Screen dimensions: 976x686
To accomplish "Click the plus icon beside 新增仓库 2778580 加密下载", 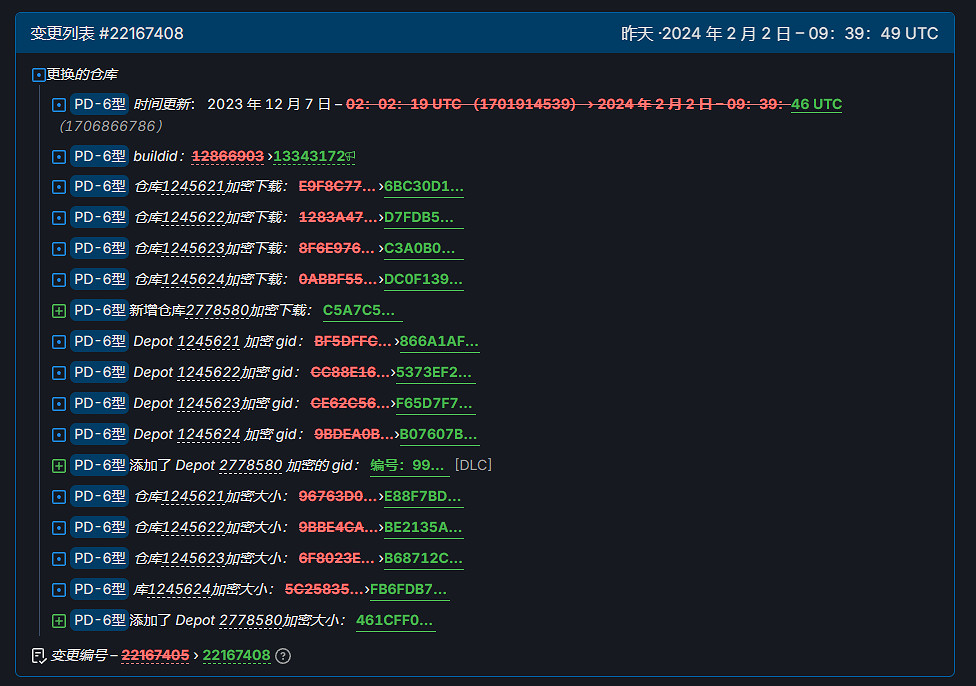I will point(59,311).
